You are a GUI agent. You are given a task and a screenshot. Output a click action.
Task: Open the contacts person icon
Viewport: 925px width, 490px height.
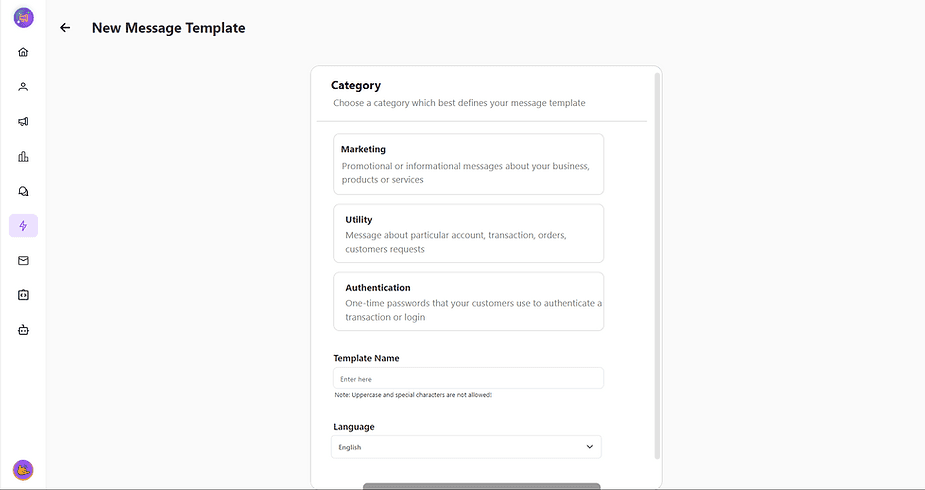(x=23, y=87)
